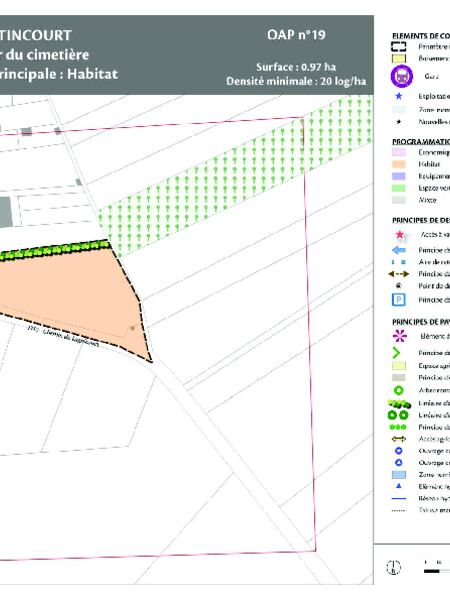Select the magenta asterisk landscape element symbol

click(399, 336)
